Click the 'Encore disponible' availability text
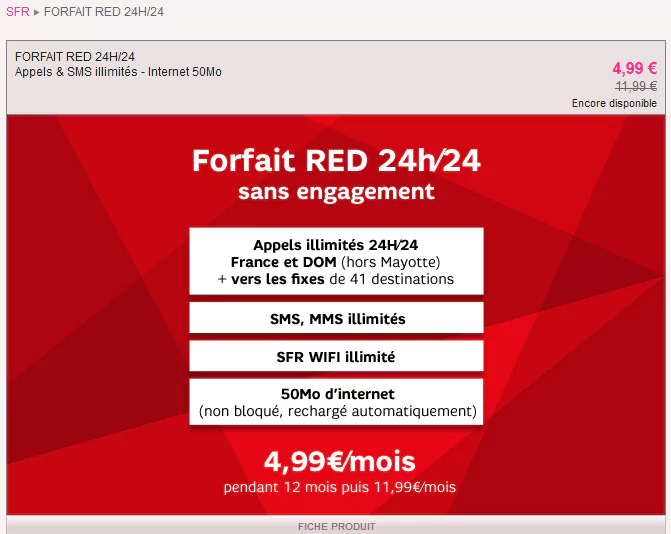Viewport: 671px width, 534px height. [614, 103]
